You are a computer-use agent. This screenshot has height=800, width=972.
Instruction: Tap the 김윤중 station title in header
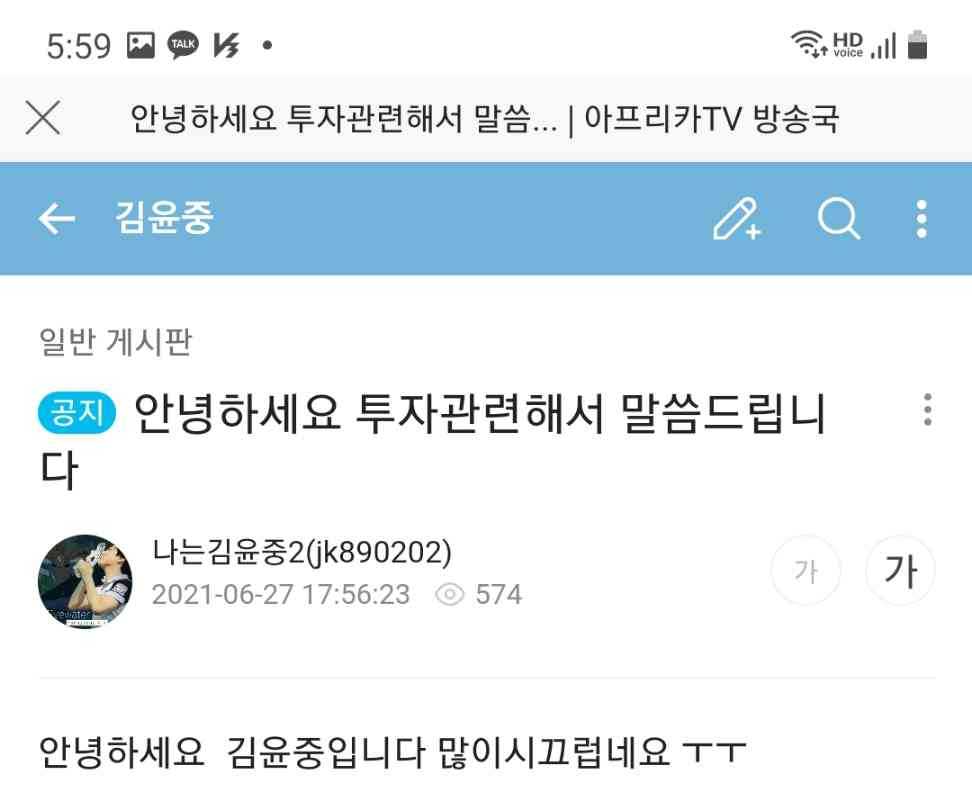coord(164,218)
